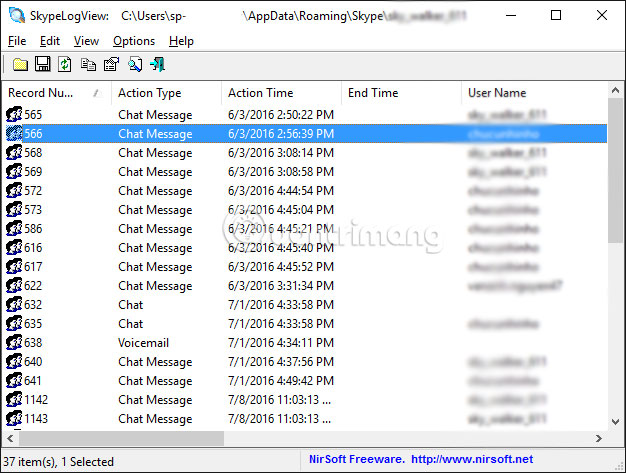Click the Find magnifier toolbar icon
Screen dimensions: 626x473
135,64
